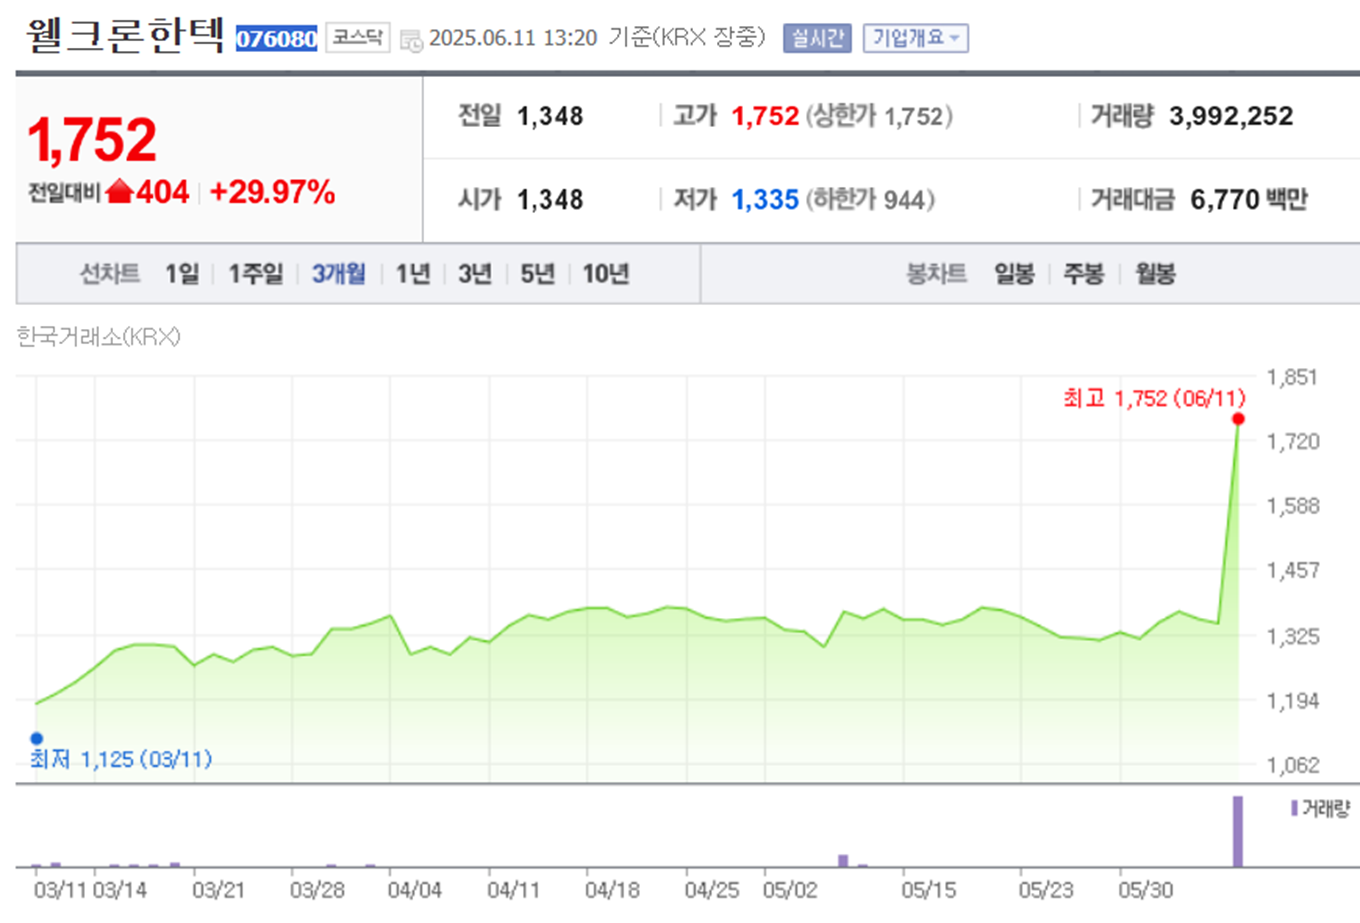Click the blue lowest-price marker dot
Screen dimensions: 1360x923
37,739
